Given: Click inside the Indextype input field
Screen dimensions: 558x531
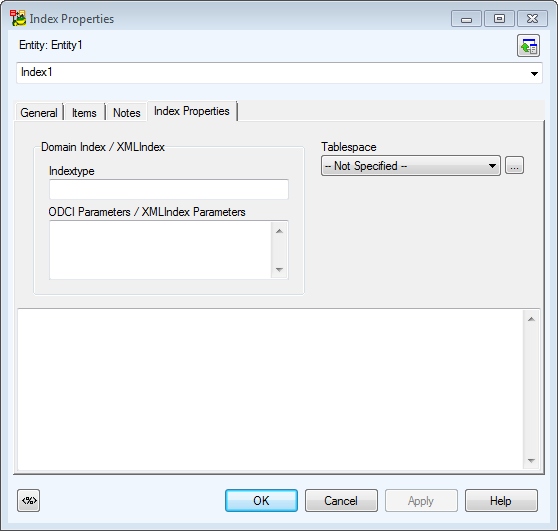Looking at the screenshot, I should 169,189.
